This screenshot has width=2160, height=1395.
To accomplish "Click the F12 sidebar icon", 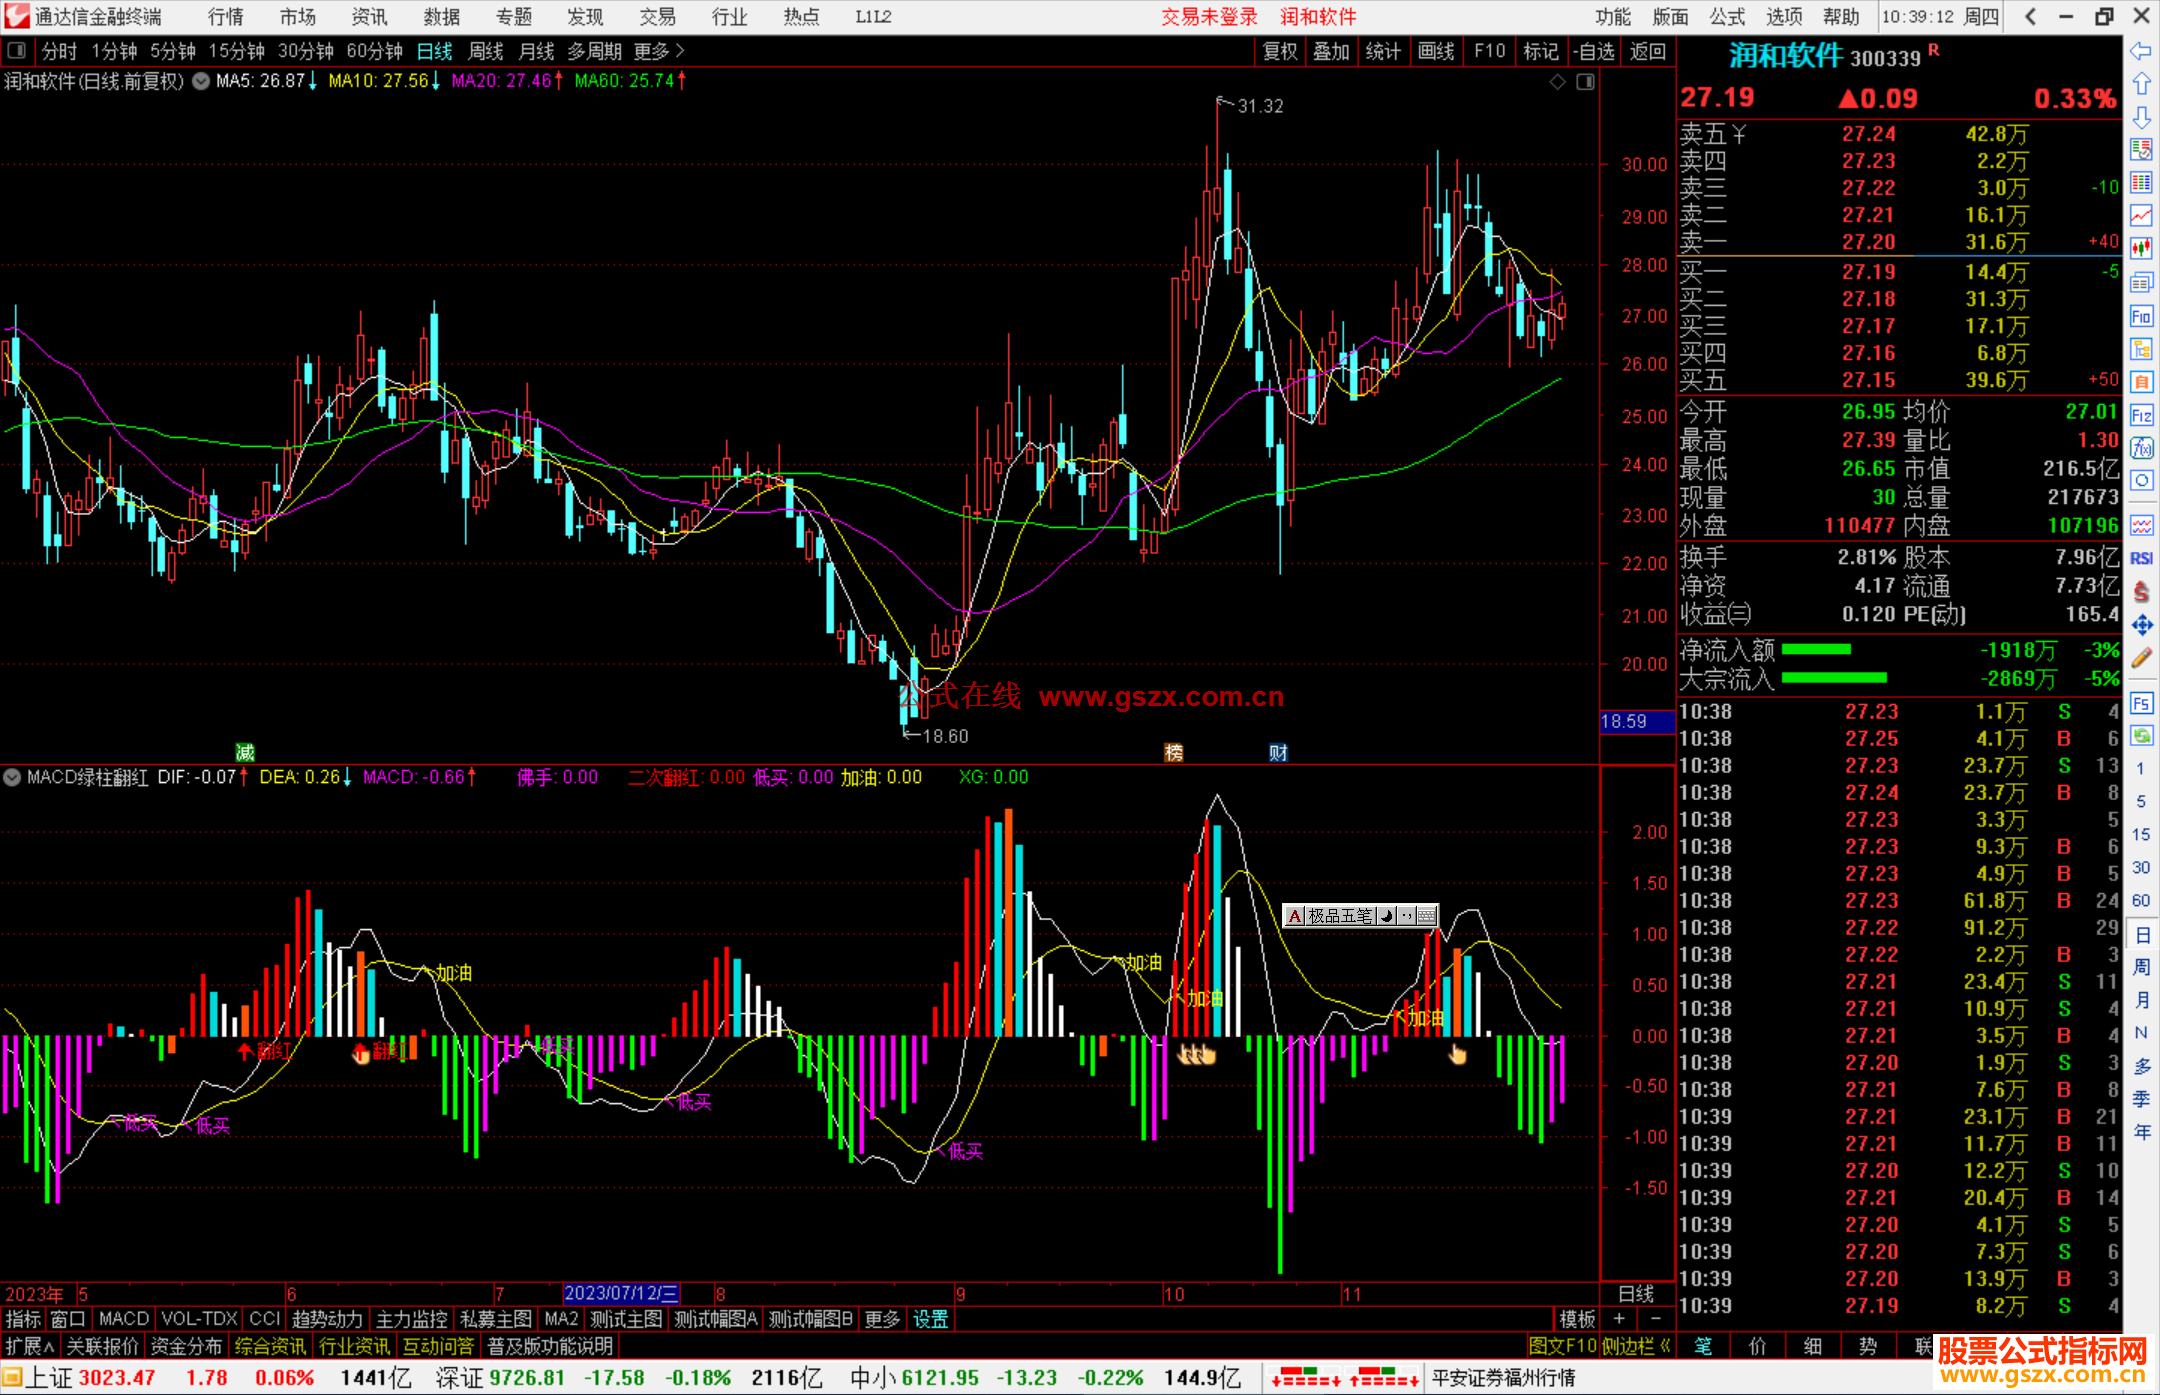I will tap(2141, 415).
